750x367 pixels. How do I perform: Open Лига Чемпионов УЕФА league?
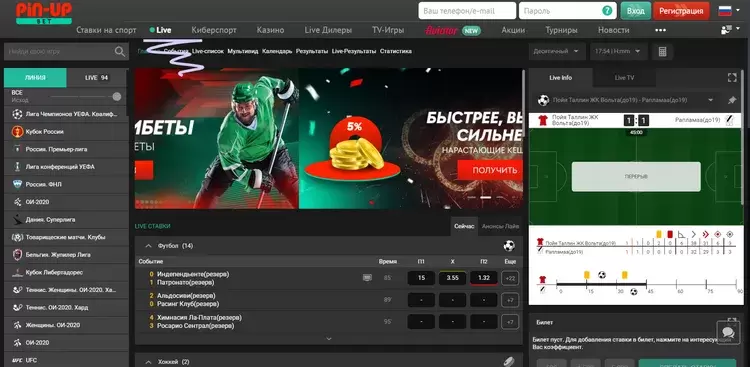(x=66, y=114)
